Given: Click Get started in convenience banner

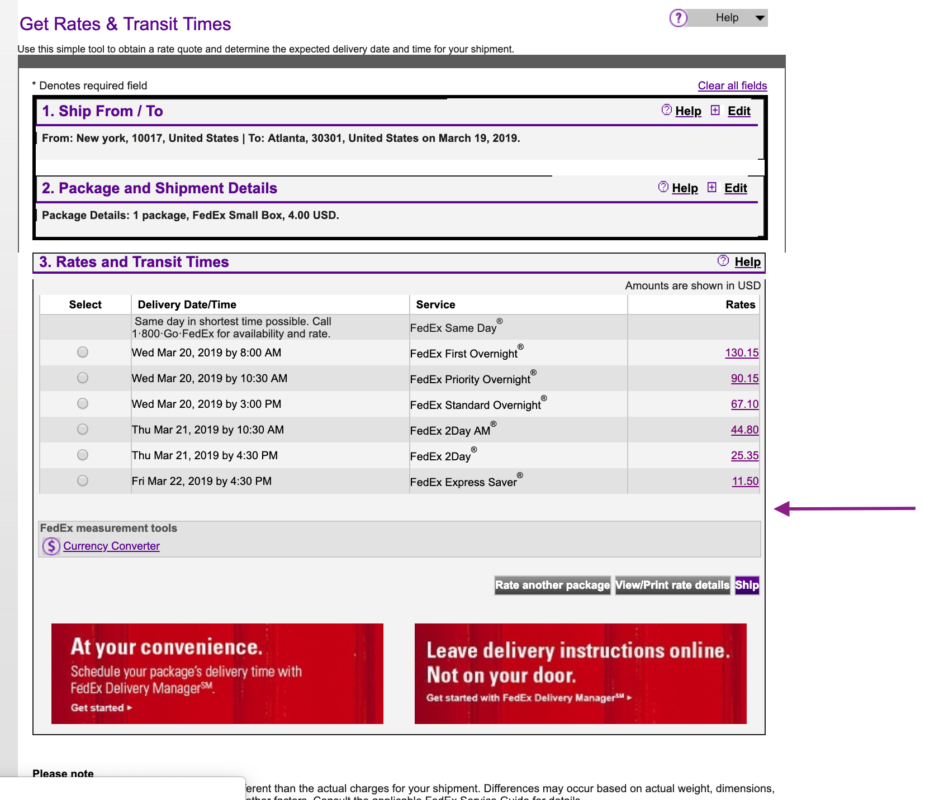Looking at the screenshot, I should pyautogui.click(x=101, y=707).
